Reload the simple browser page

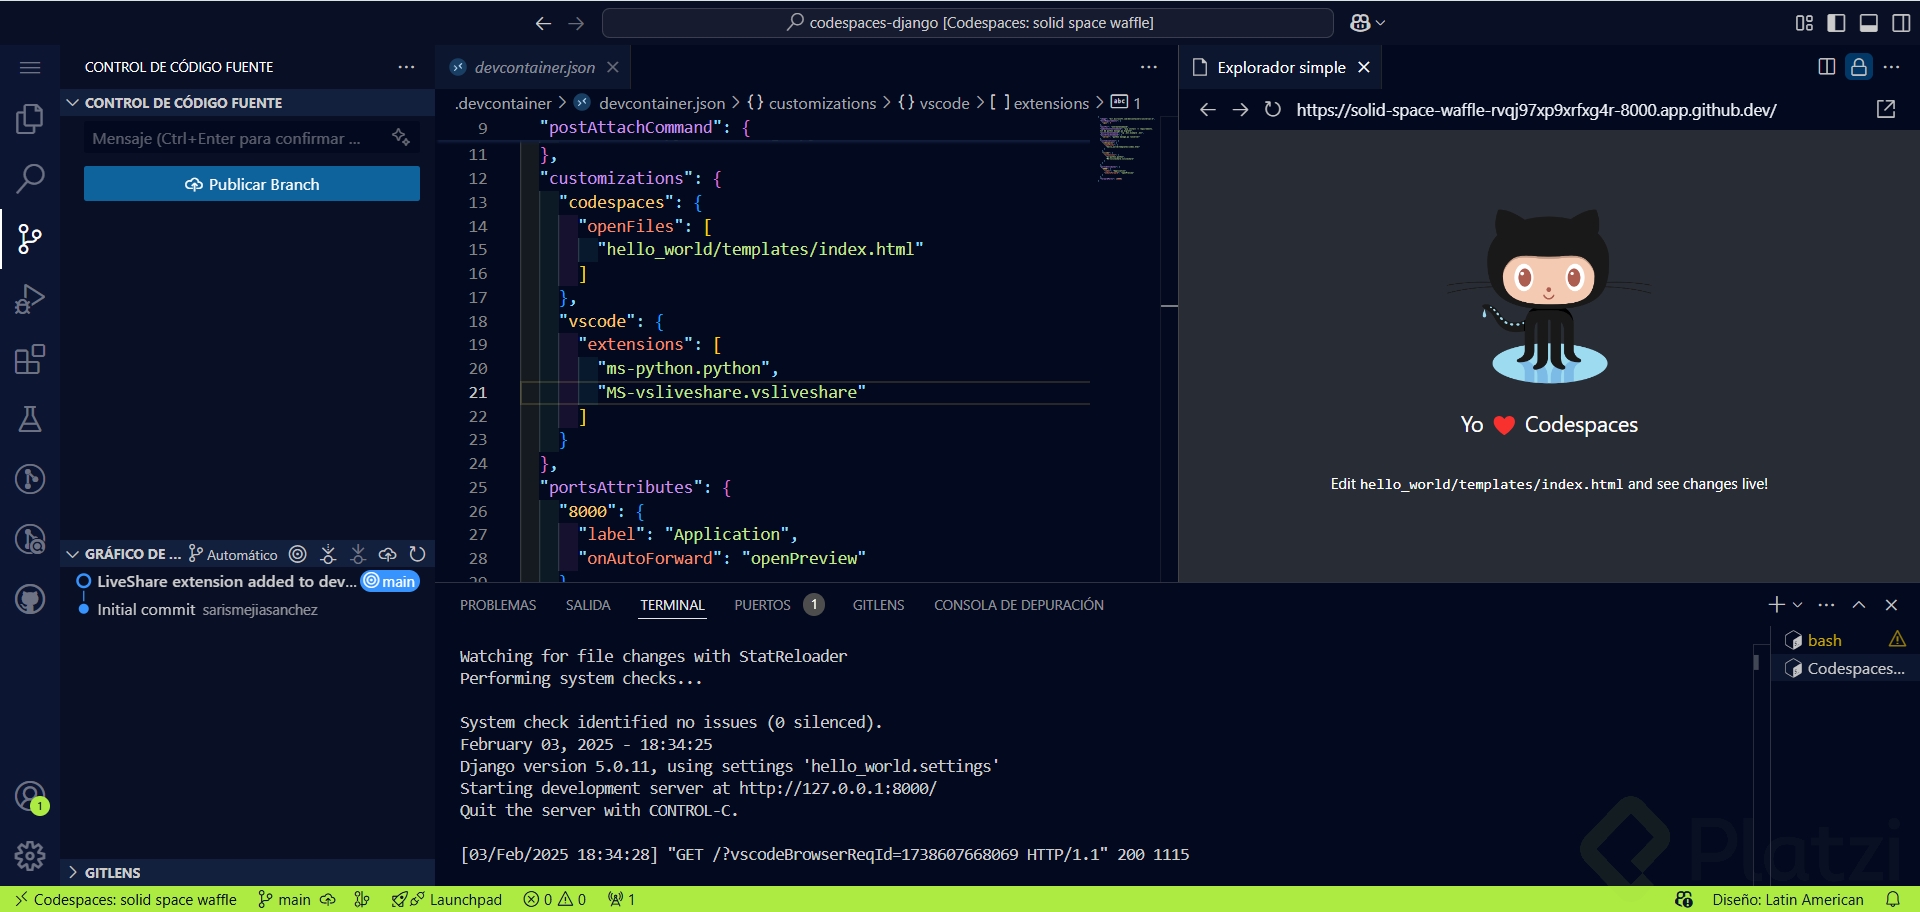[1272, 109]
